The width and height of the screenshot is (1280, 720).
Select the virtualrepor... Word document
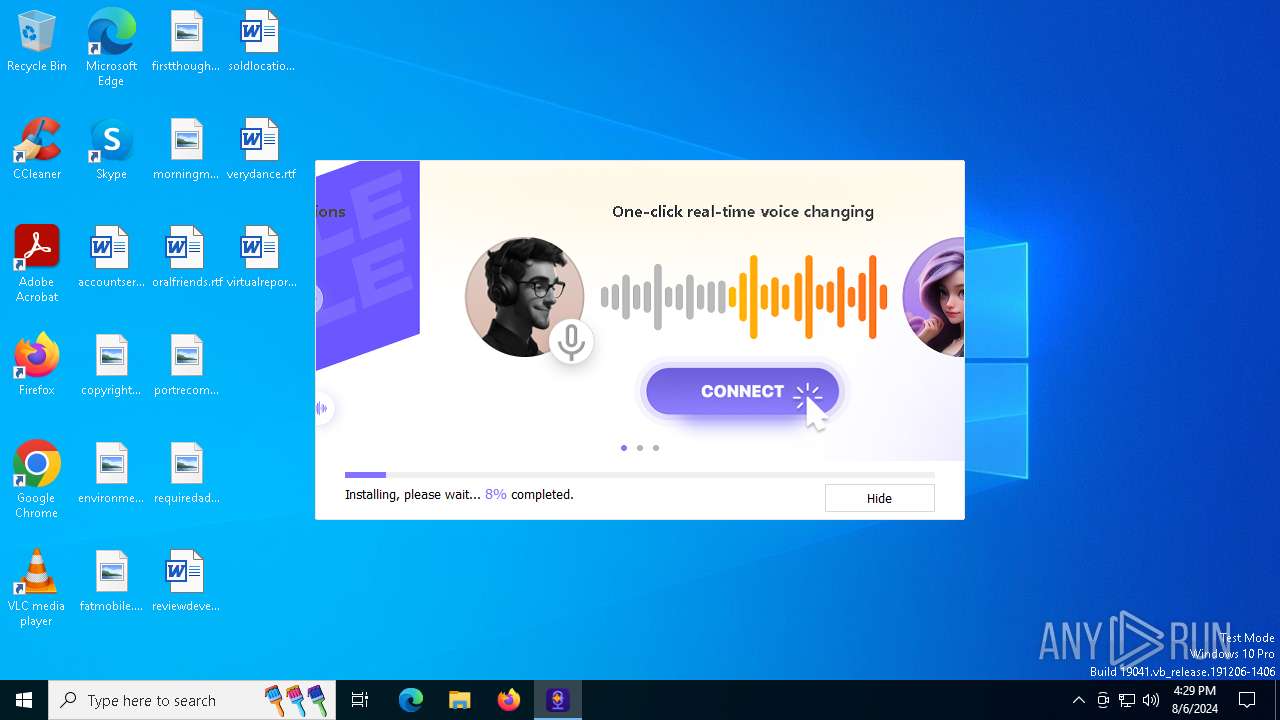(x=261, y=258)
